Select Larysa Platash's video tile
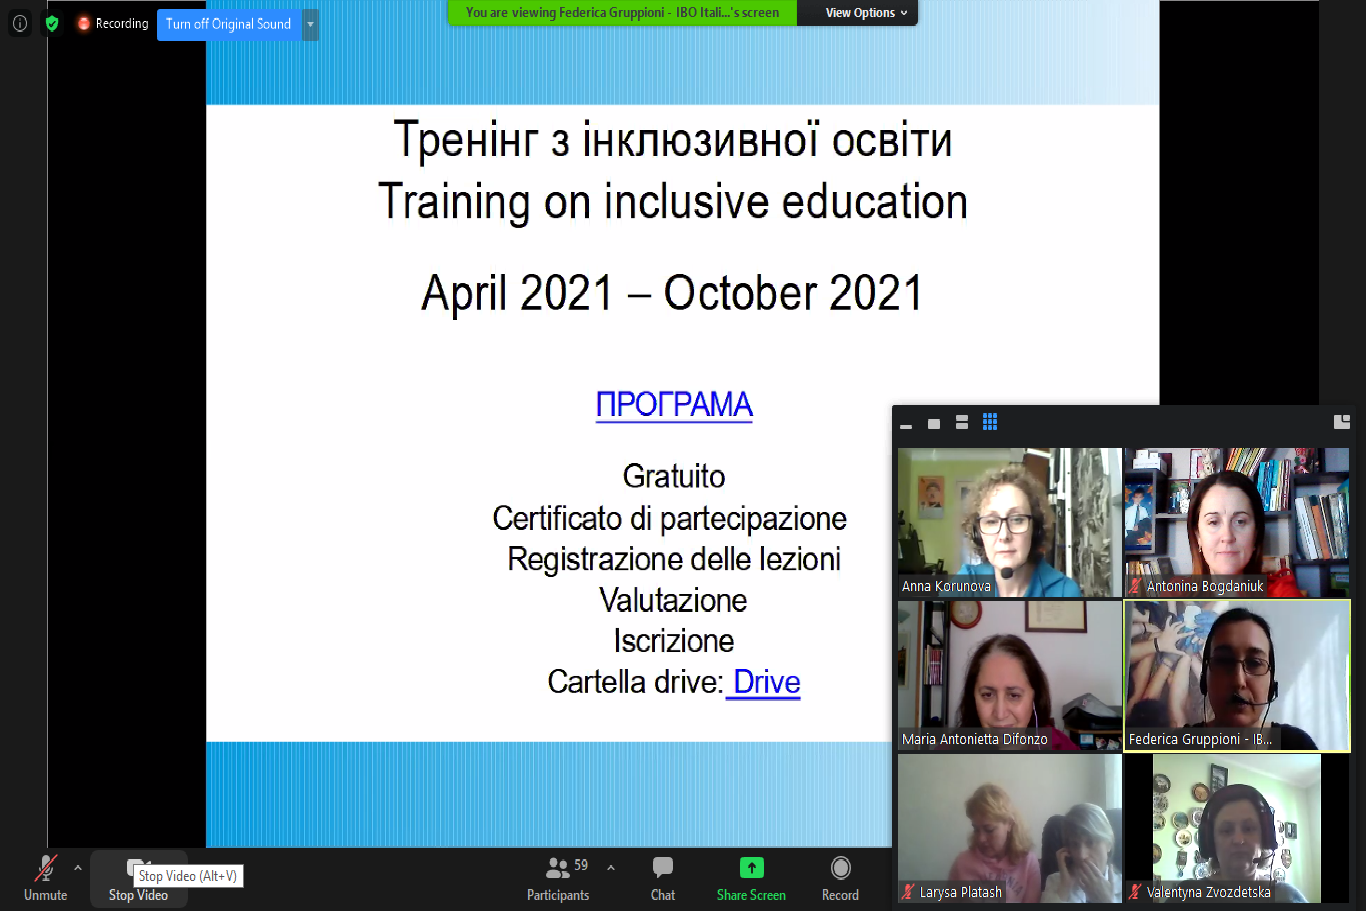The width and height of the screenshot is (1366, 911). point(1010,828)
